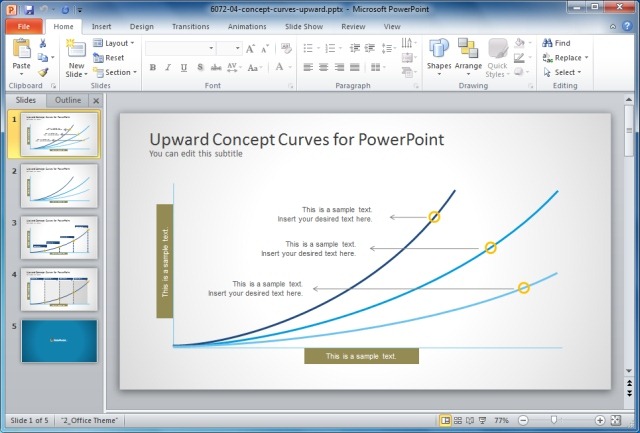Viewport: 640px width, 433px height.
Task: Select slide 3 thumbnail
Action: [x=59, y=238]
